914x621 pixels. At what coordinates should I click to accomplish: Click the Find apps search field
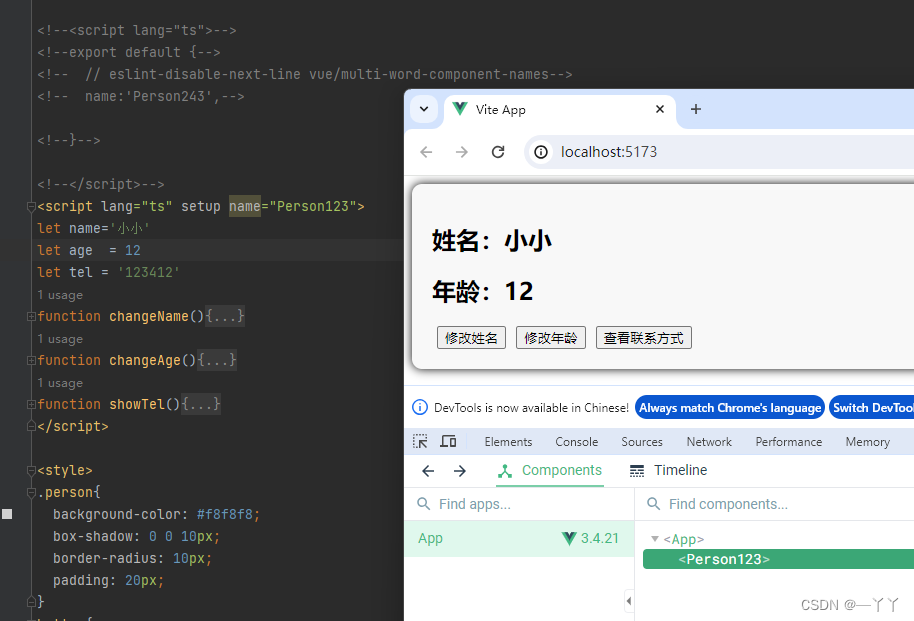[x=519, y=504]
